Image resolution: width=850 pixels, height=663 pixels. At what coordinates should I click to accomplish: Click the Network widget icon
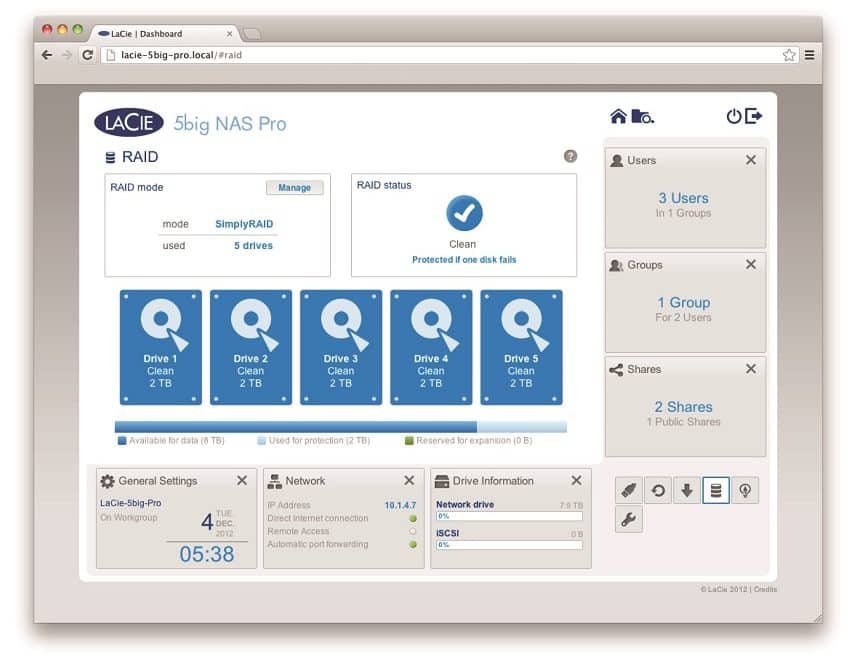point(275,481)
